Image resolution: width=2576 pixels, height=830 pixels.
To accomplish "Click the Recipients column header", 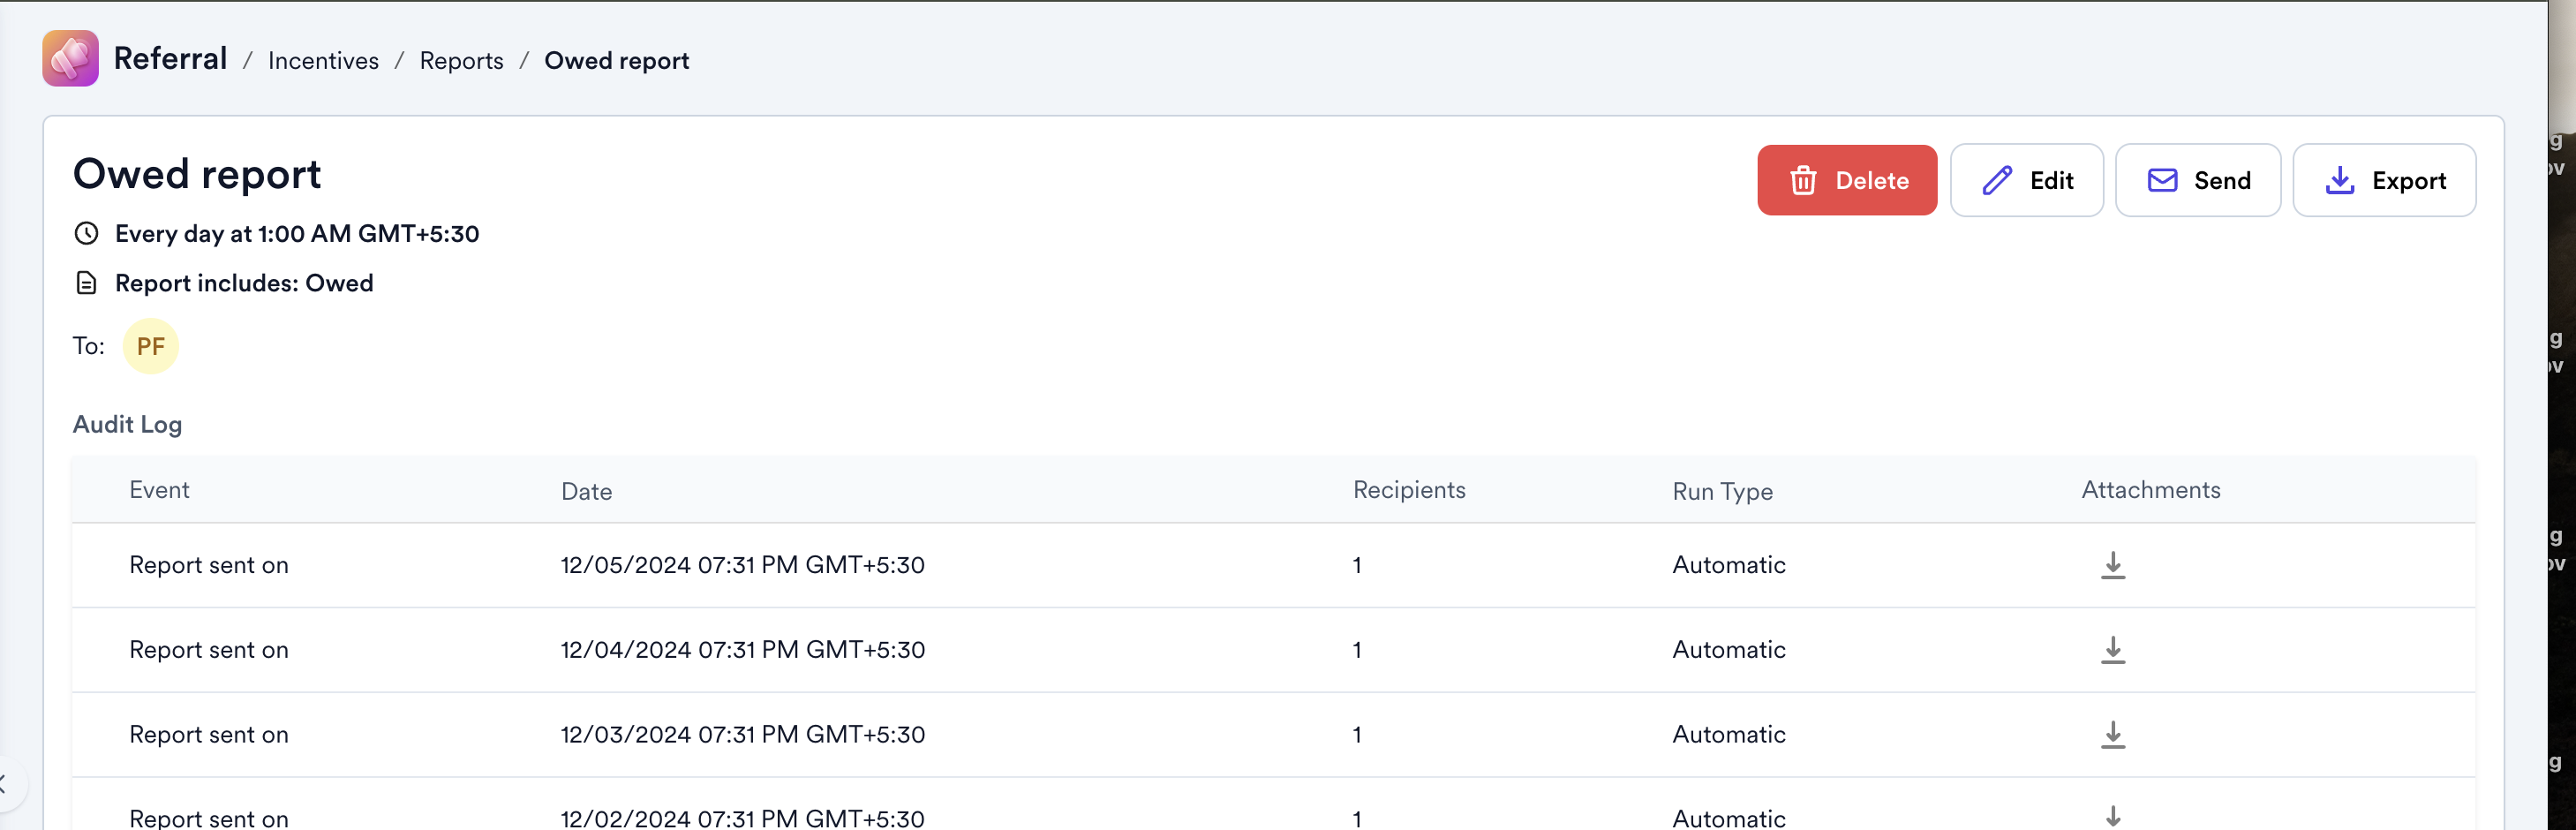I will click(1408, 490).
